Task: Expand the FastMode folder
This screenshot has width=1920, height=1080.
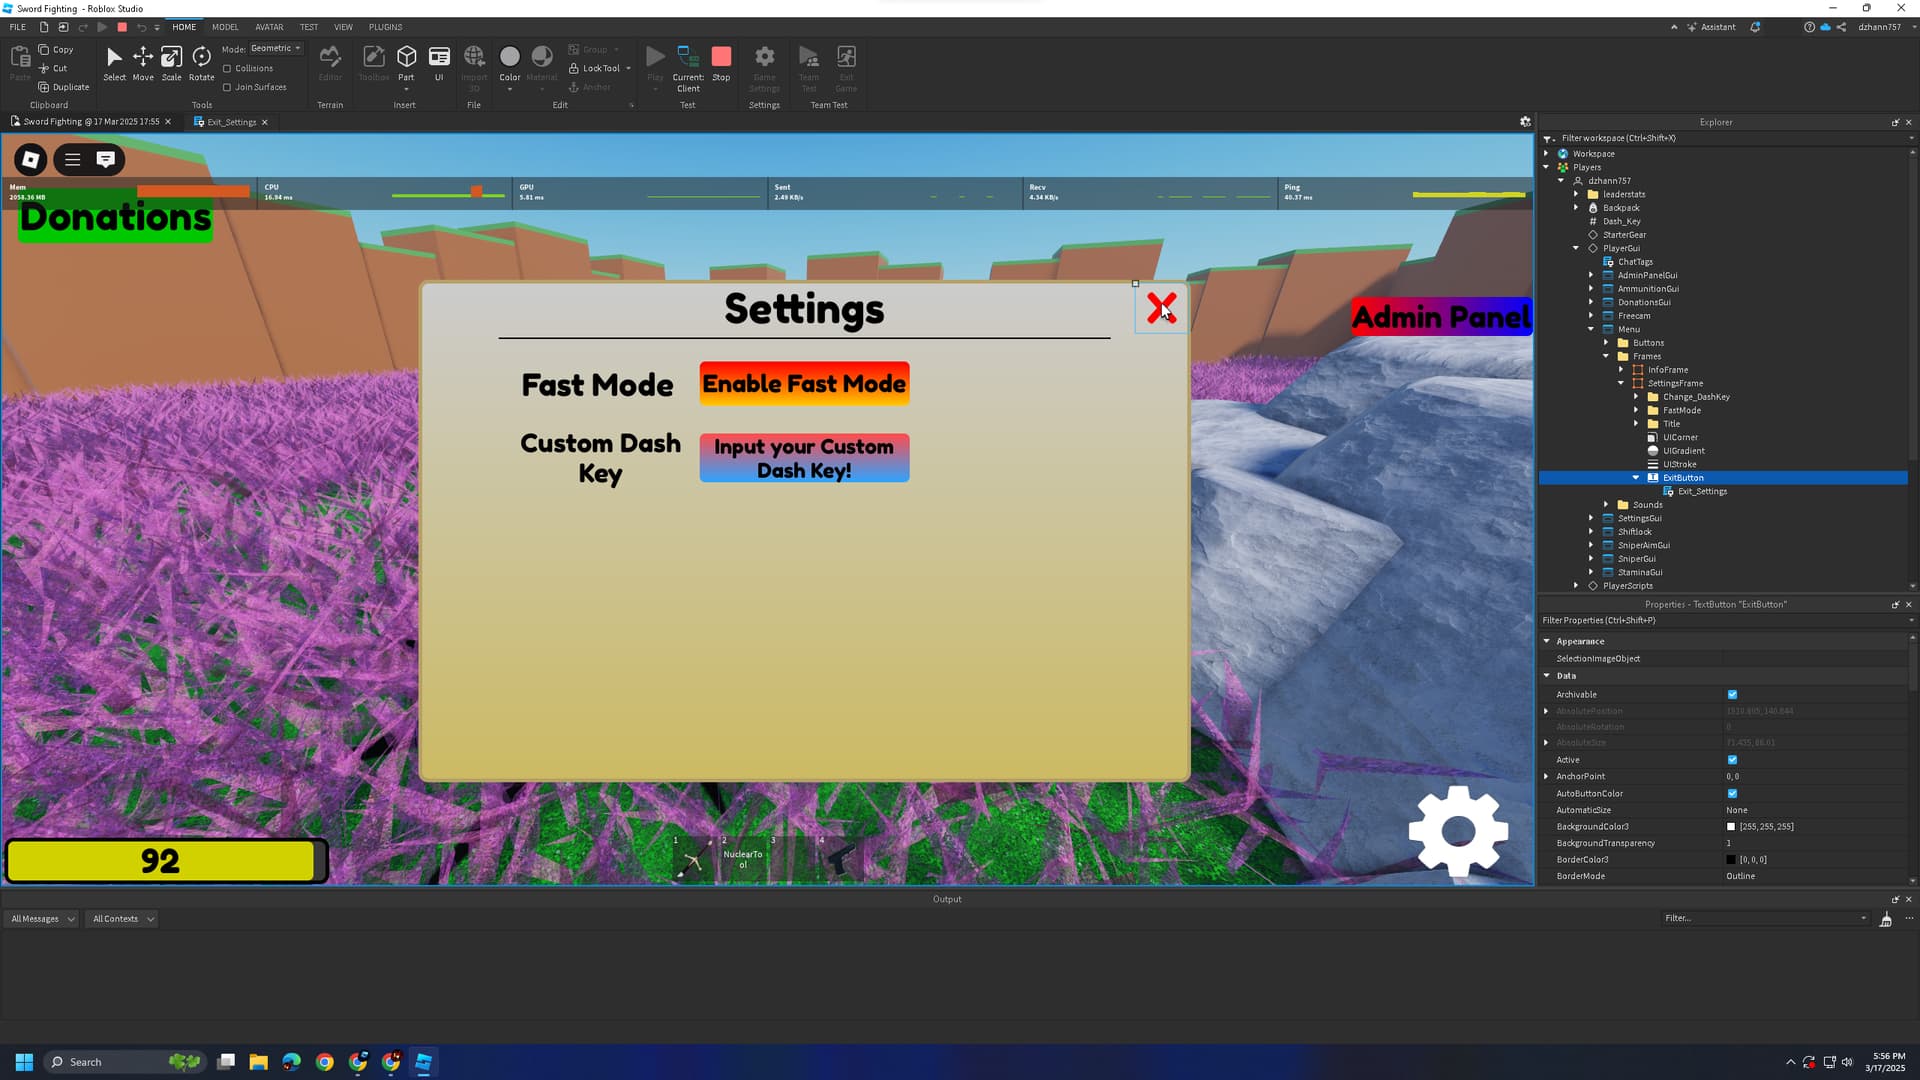Action: [1636, 410]
